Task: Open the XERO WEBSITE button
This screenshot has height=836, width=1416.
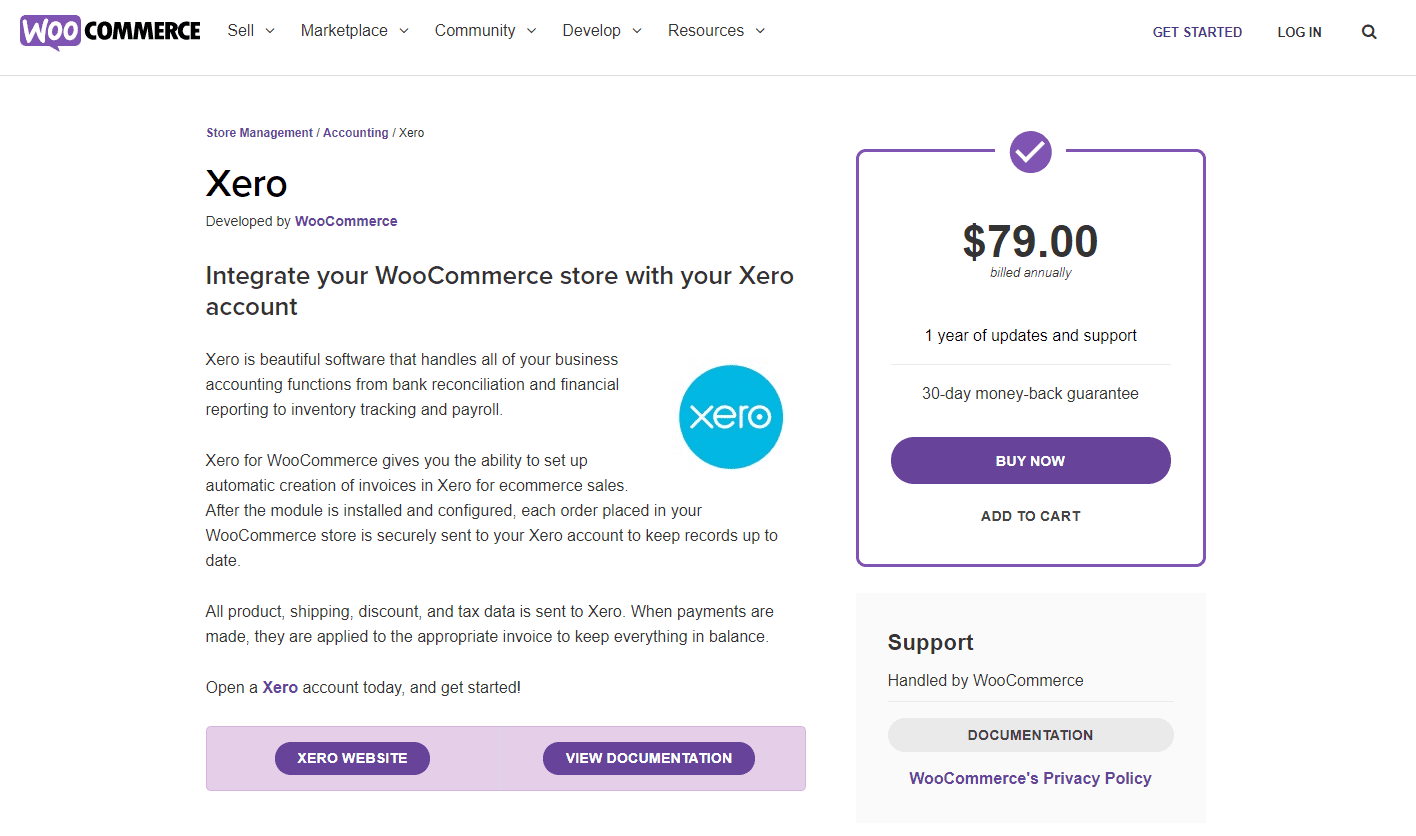Action: 352,758
